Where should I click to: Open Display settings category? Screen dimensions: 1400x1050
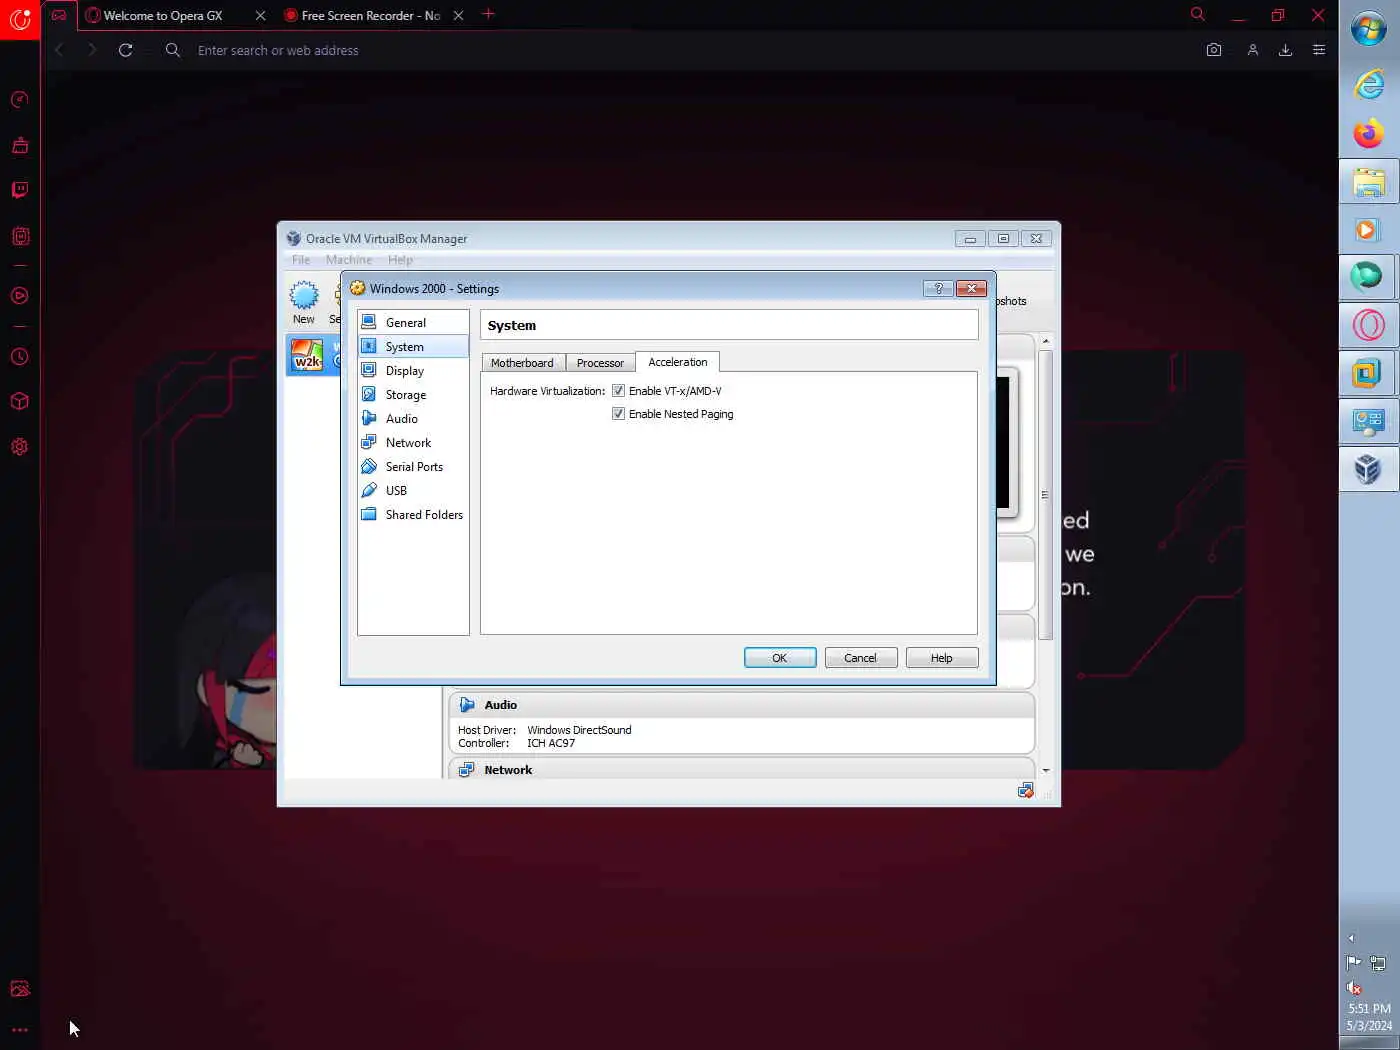pos(413,370)
